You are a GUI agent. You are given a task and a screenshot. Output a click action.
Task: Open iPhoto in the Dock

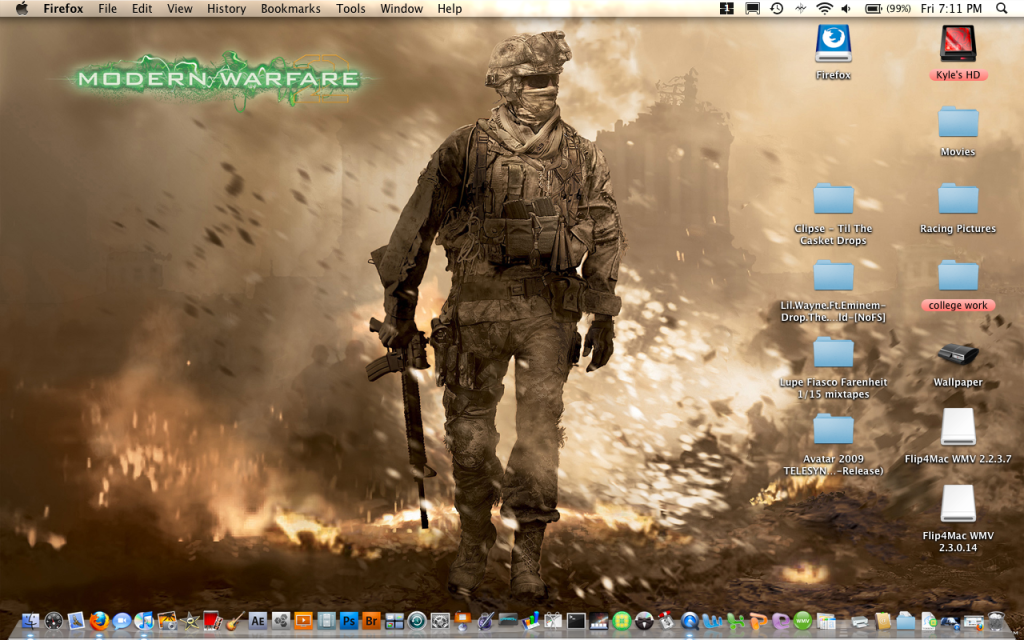tap(167, 620)
